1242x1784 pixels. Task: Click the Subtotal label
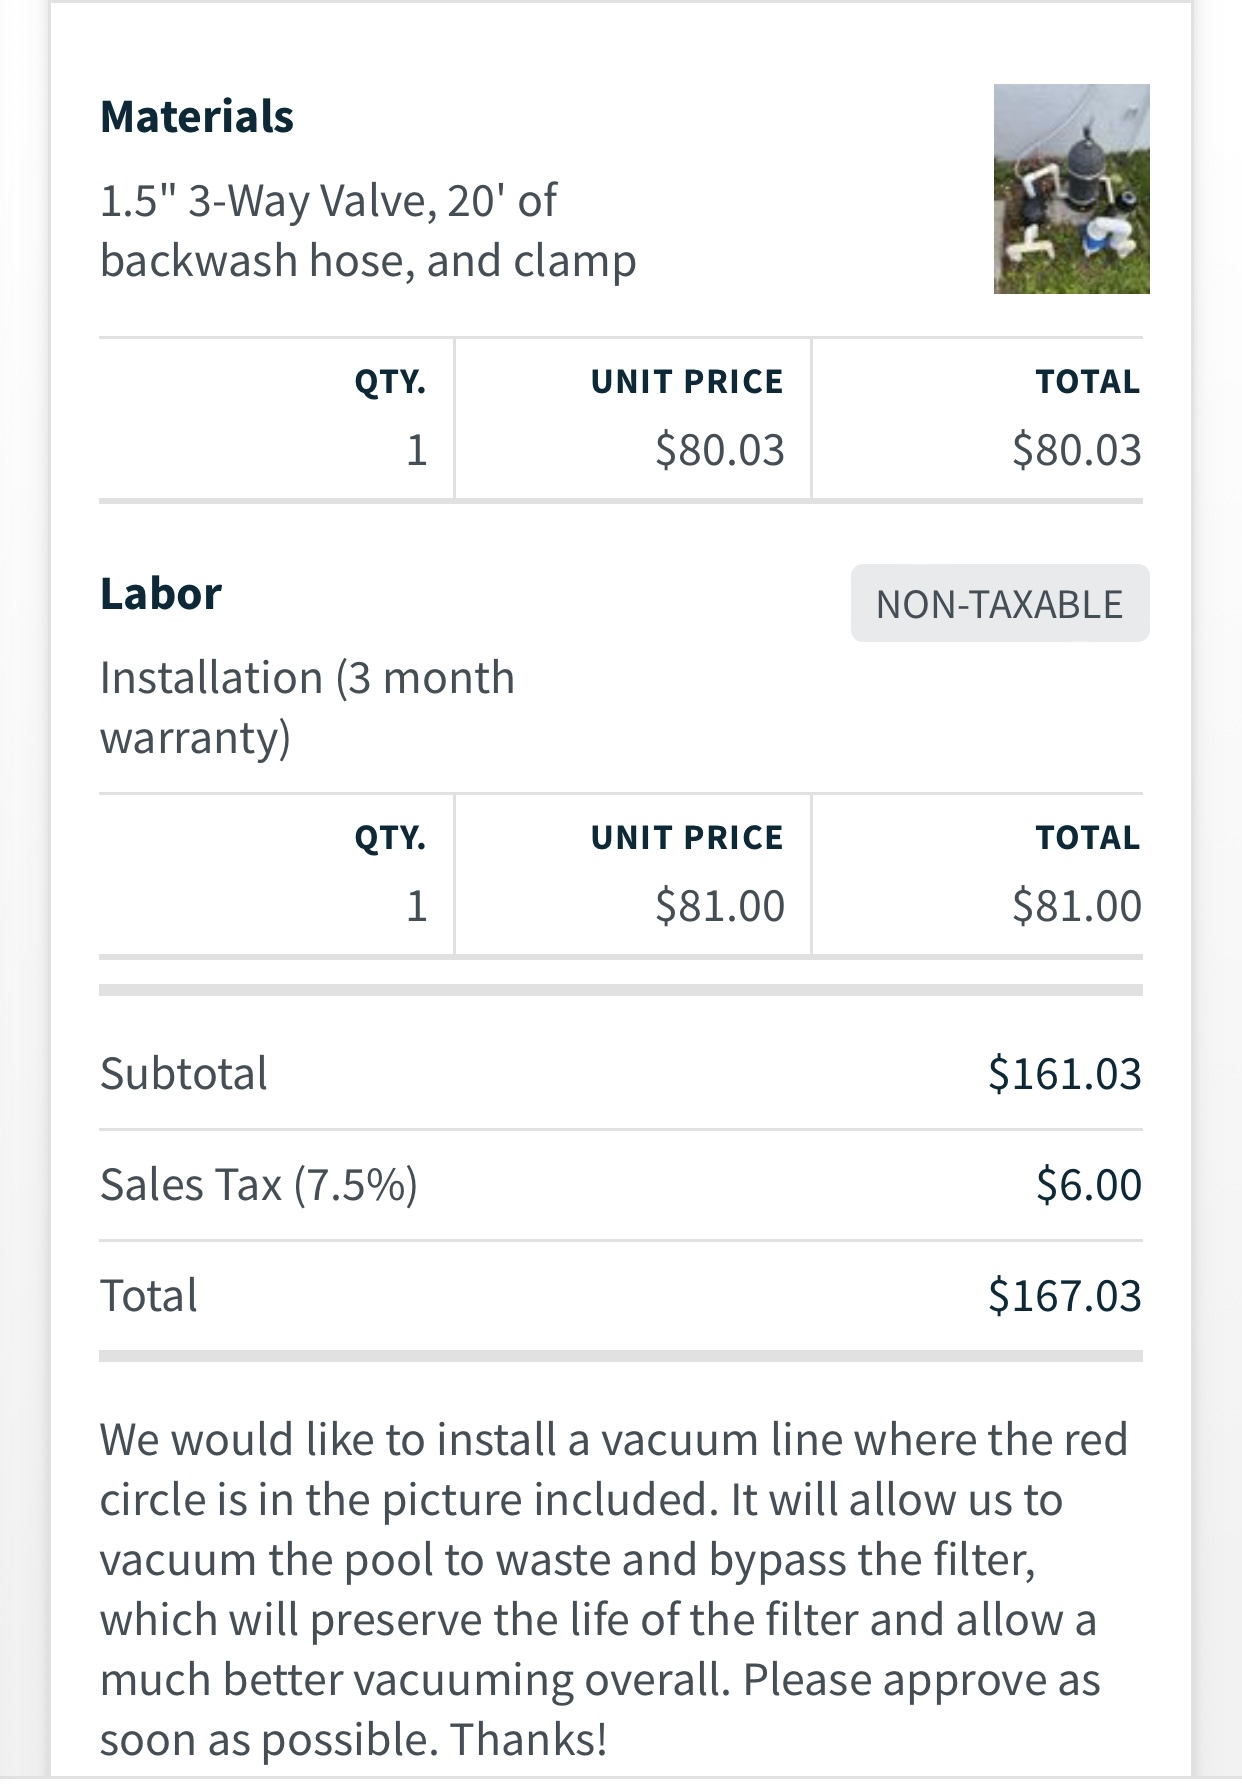click(184, 1073)
